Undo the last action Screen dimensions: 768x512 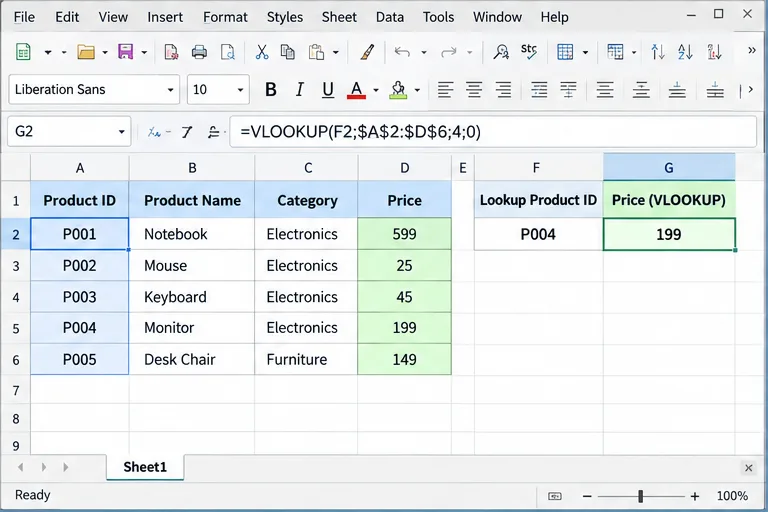click(x=402, y=51)
